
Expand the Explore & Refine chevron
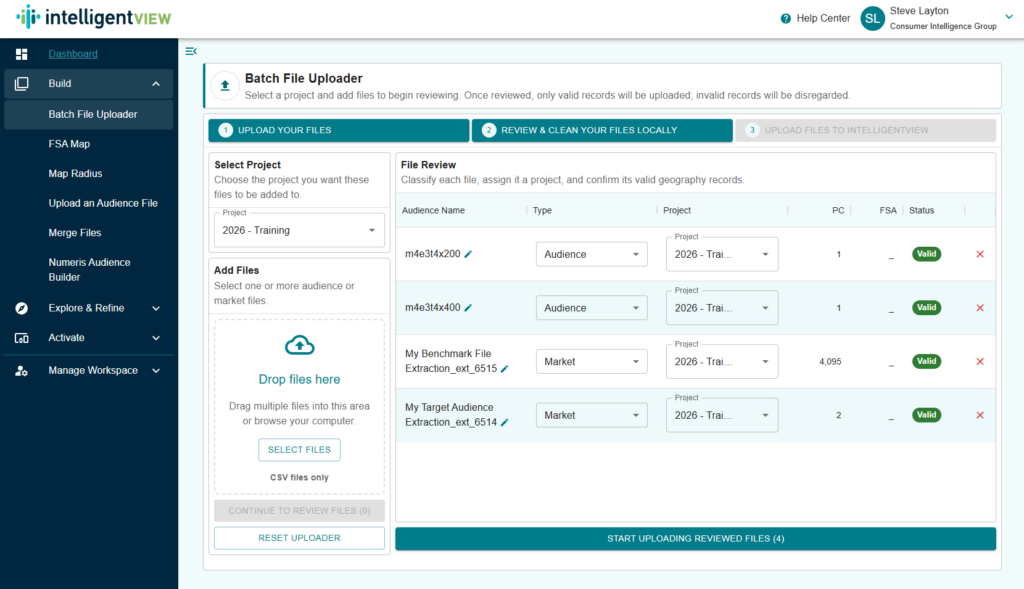coord(156,308)
